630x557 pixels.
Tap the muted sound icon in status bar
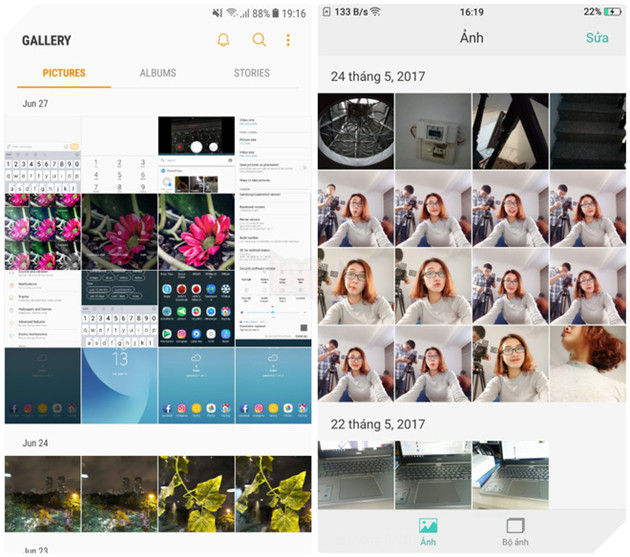pos(217,13)
